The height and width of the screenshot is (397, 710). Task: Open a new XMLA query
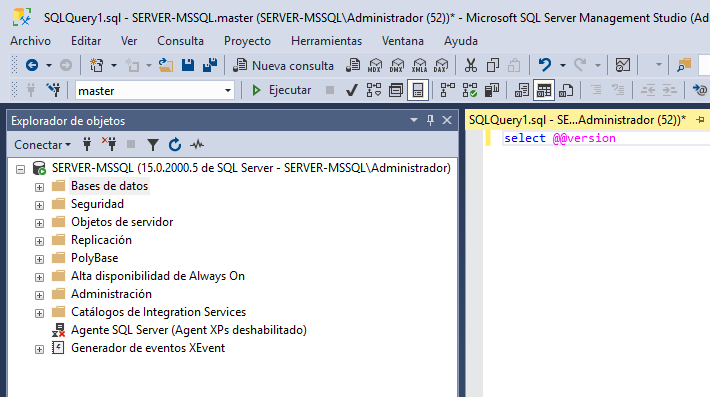(x=419, y=66)
